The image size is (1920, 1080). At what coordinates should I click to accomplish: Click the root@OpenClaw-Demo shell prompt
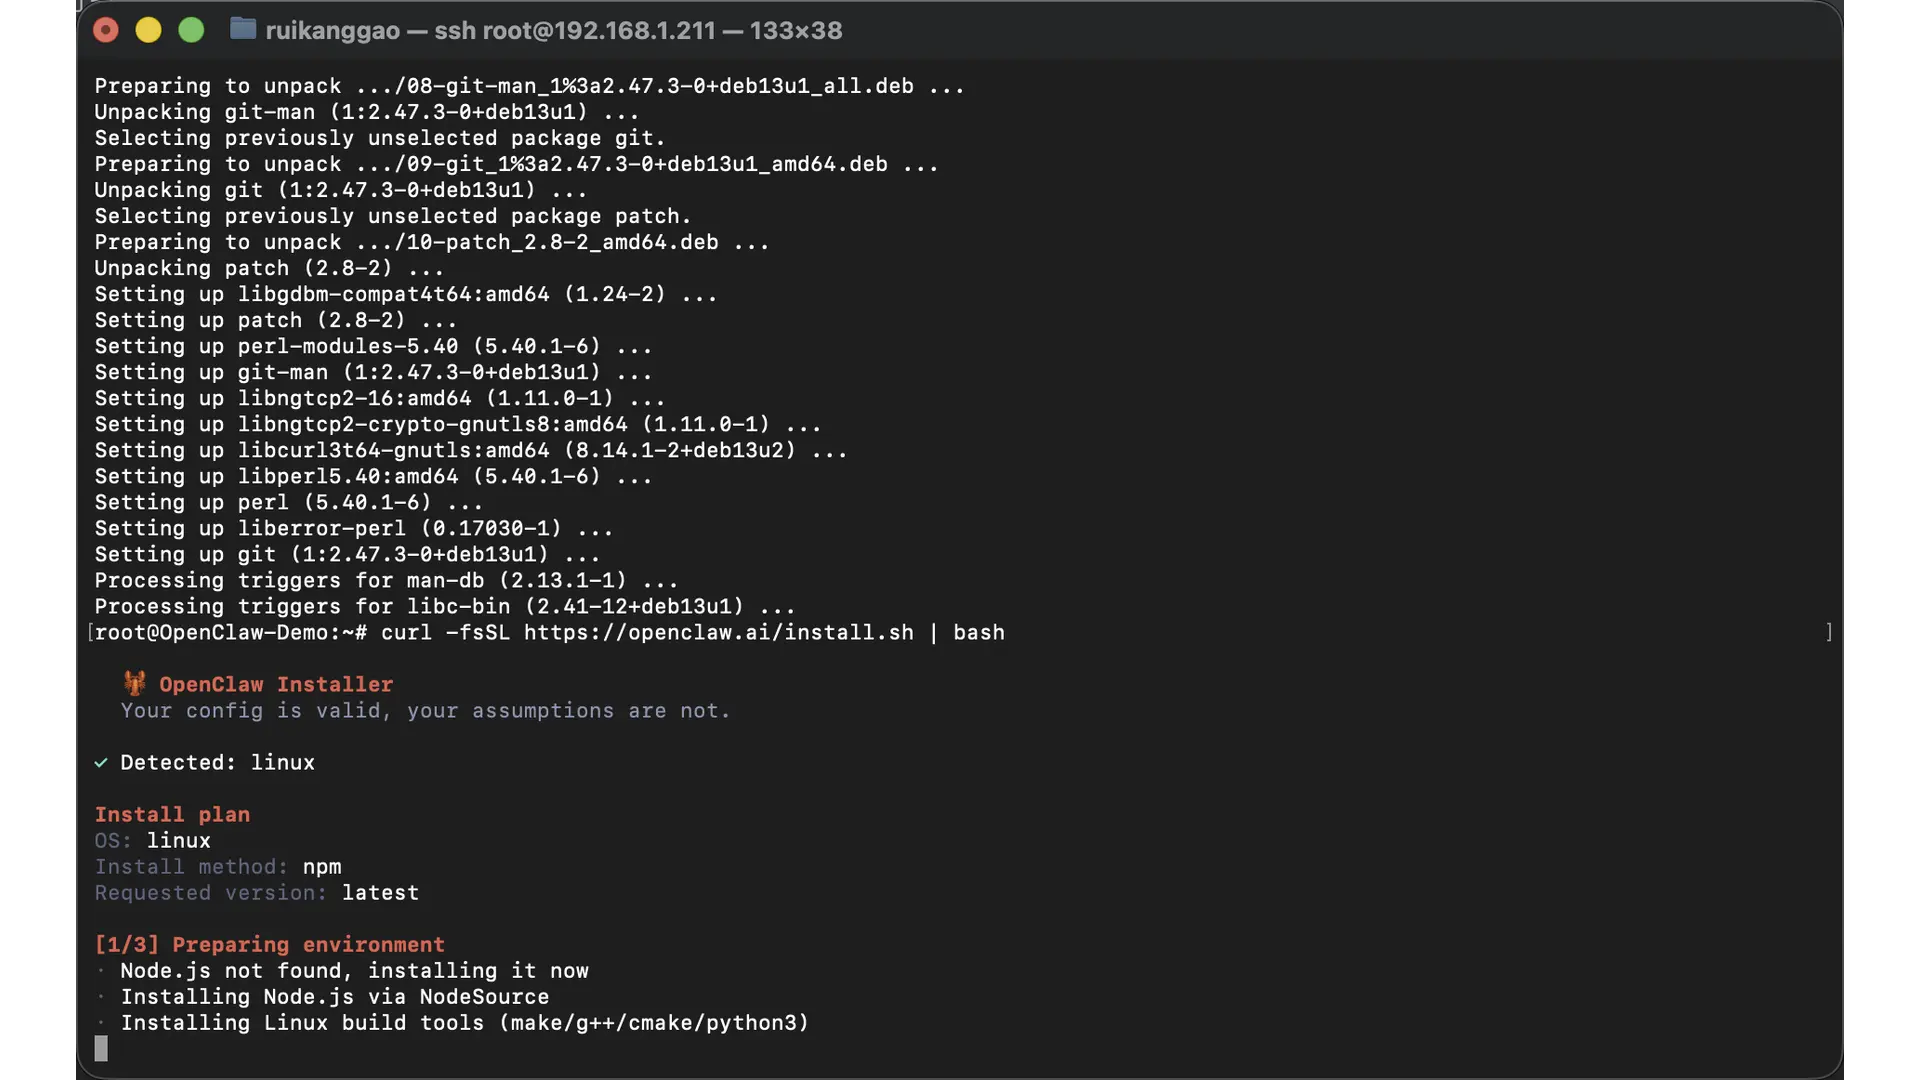[230, 633]
